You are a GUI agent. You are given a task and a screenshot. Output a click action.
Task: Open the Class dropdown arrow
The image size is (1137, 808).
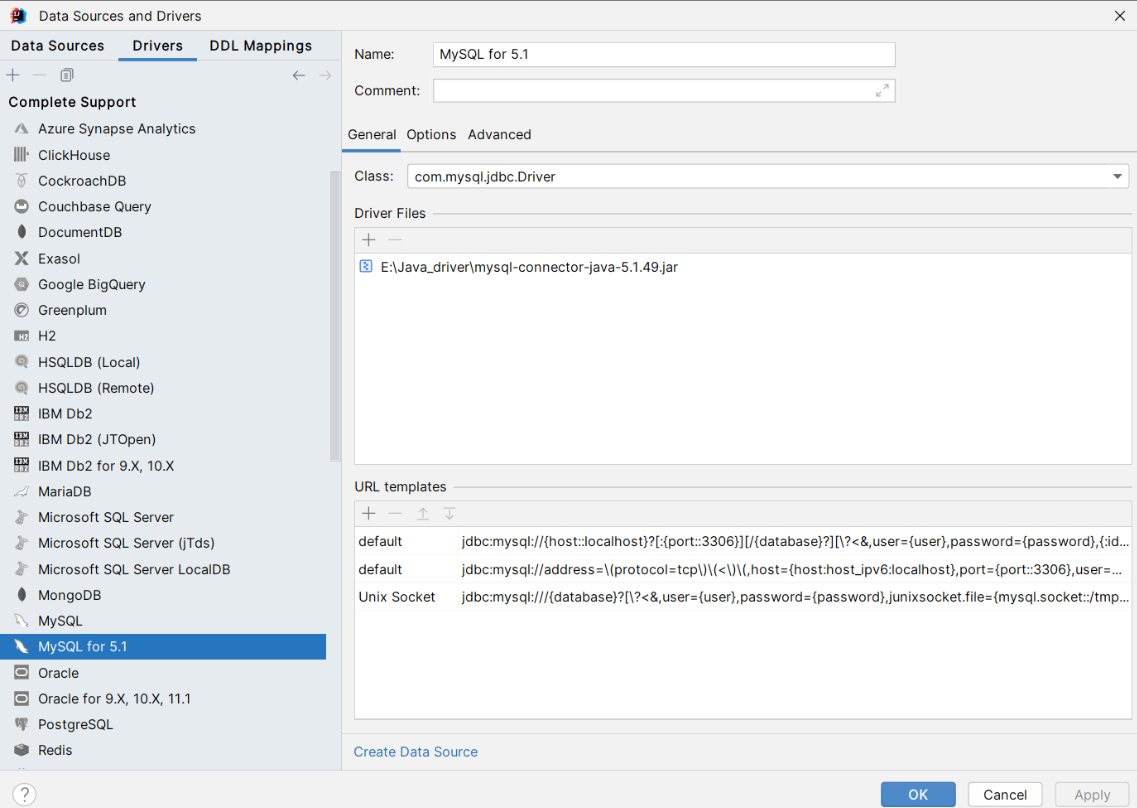pyautogui.click(x=1117, y=176)
